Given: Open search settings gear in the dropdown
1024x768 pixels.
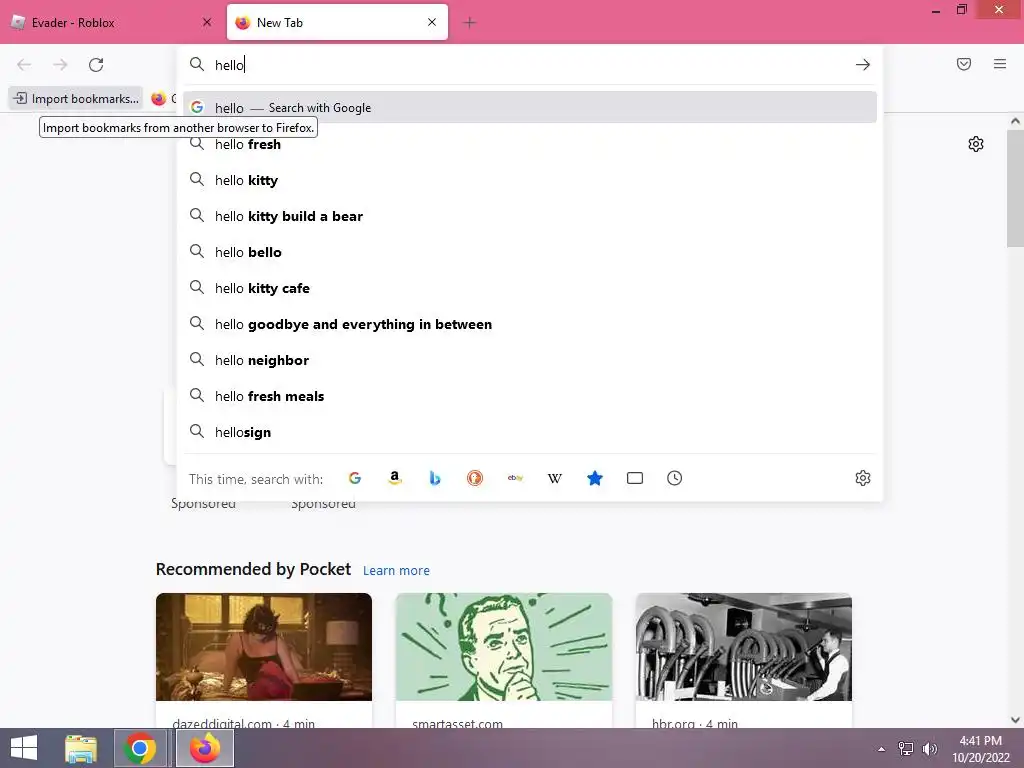Looking at the screenshot, I should [863, 478].
